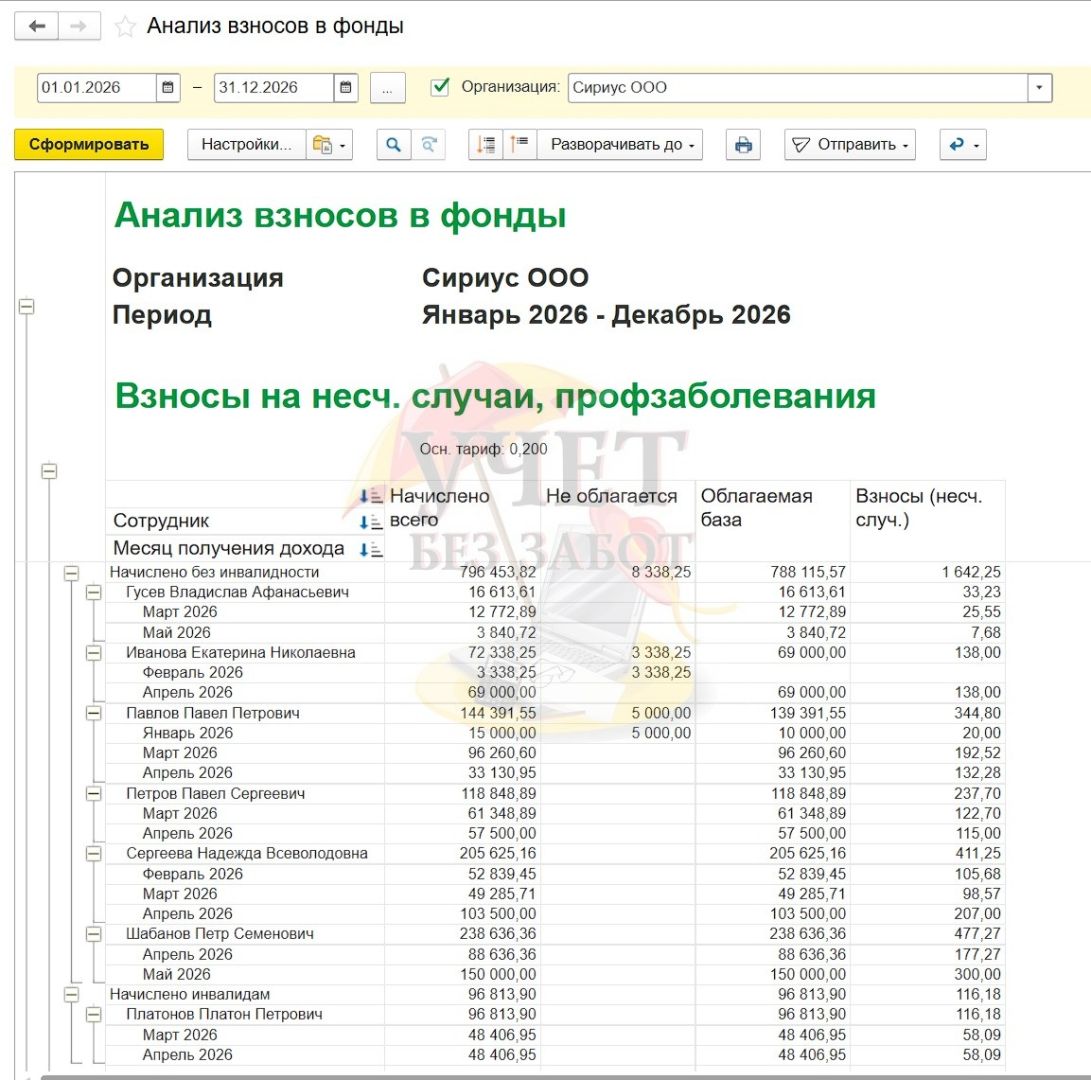Select Платонов's Март 2026 row
Viewport: 1091px width, 1080px height.
(x=555, y=1035)
